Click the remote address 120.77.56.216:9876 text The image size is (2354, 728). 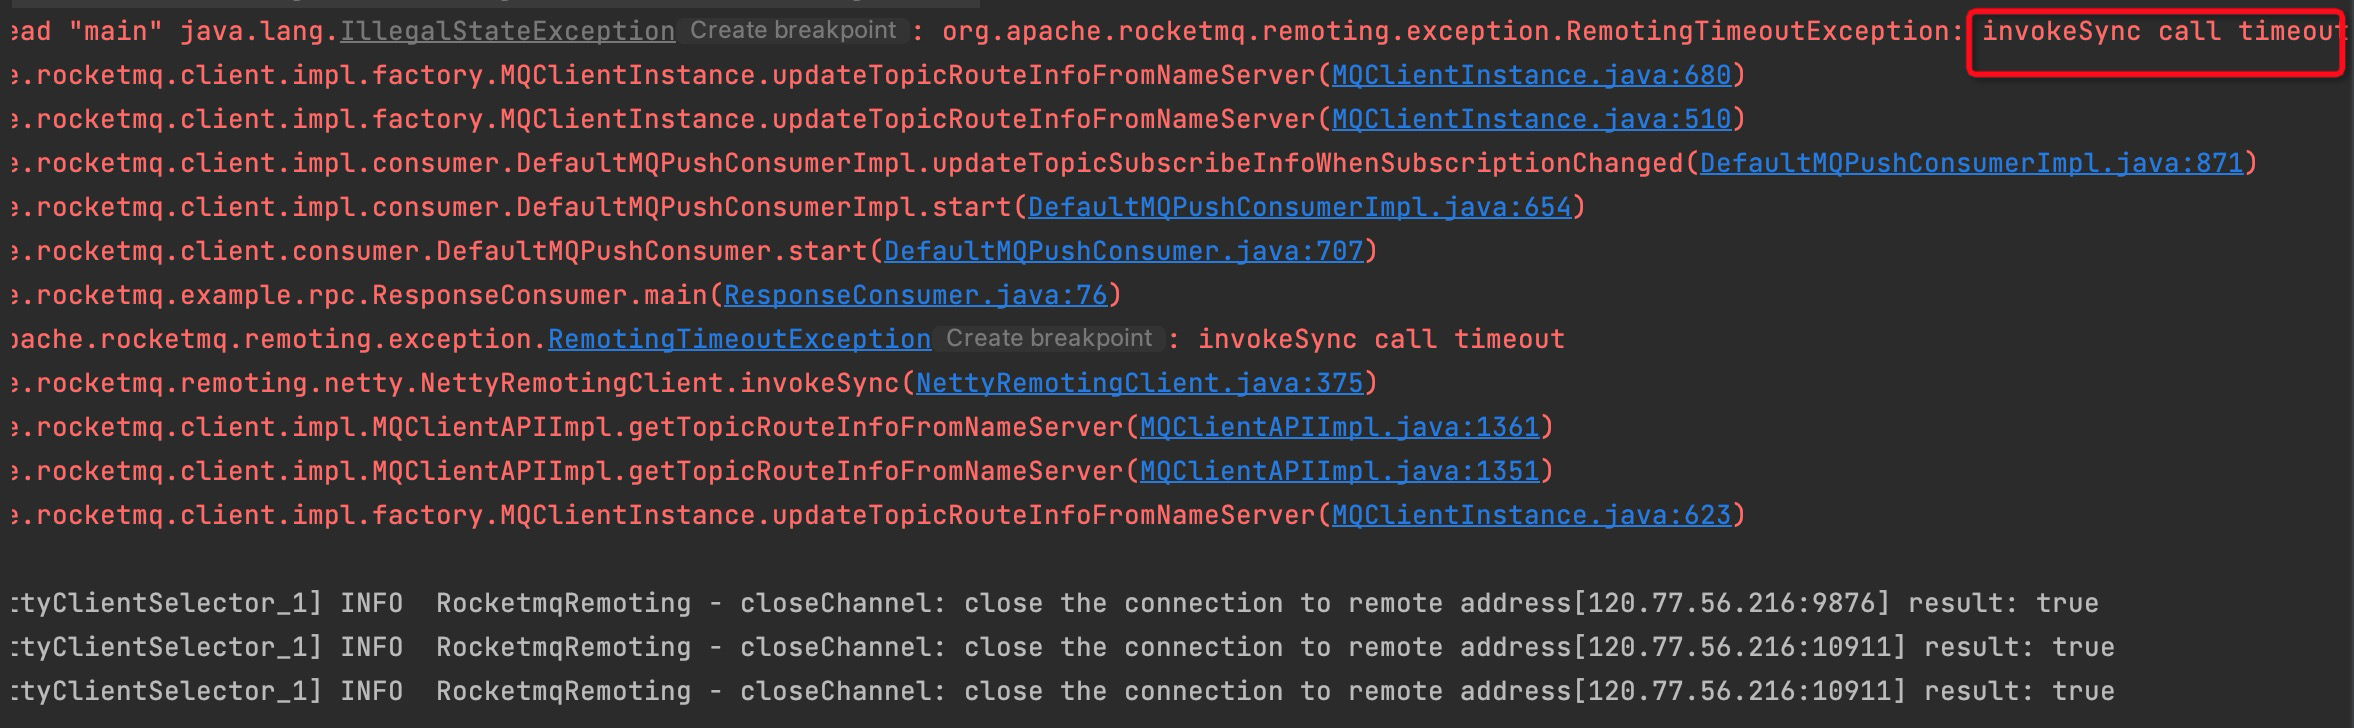[x=1731, y=603]
